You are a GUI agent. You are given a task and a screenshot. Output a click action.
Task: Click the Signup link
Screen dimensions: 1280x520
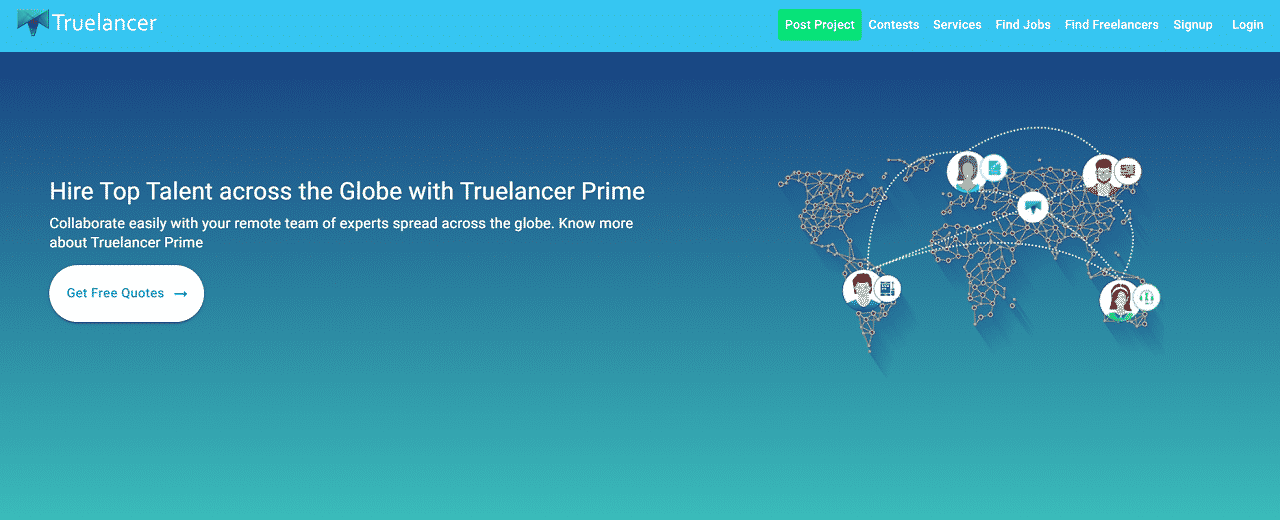click(1193, 25)
